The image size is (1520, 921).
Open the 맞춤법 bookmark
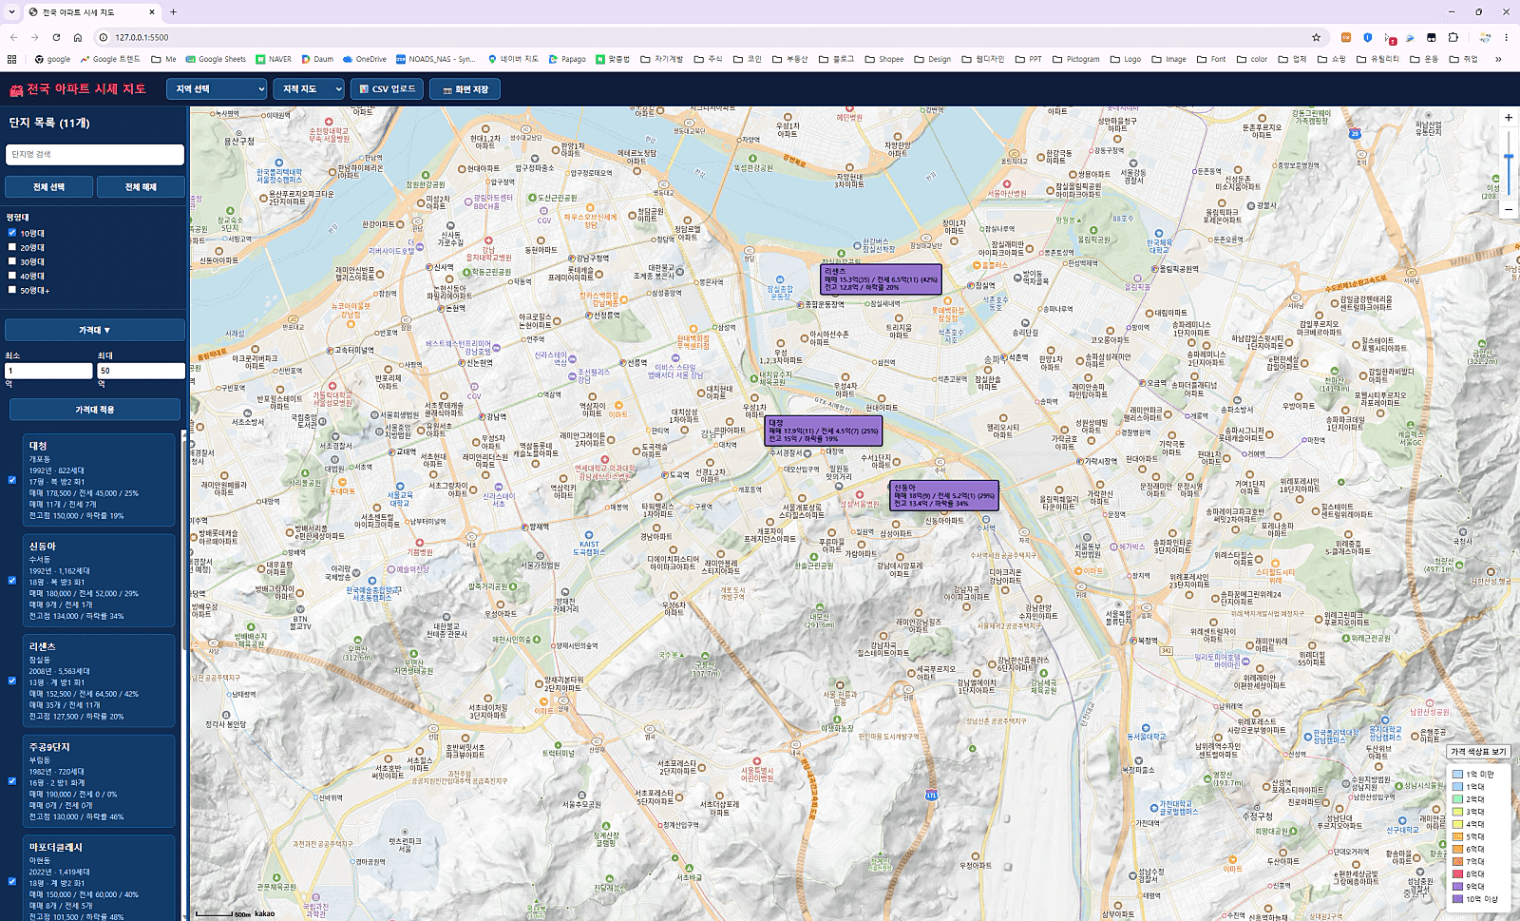(x=612, y=59)
